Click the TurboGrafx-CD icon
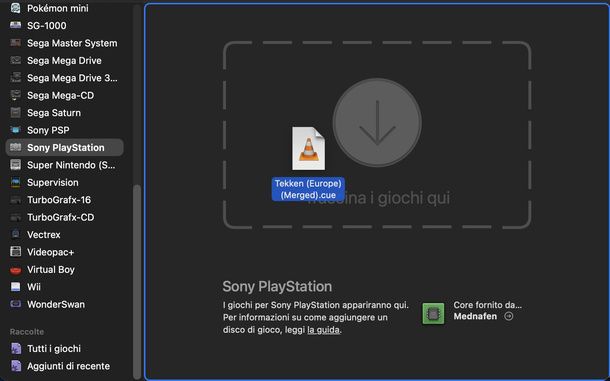The height and width of the screenshot is (381, 610). pos(16,217)
